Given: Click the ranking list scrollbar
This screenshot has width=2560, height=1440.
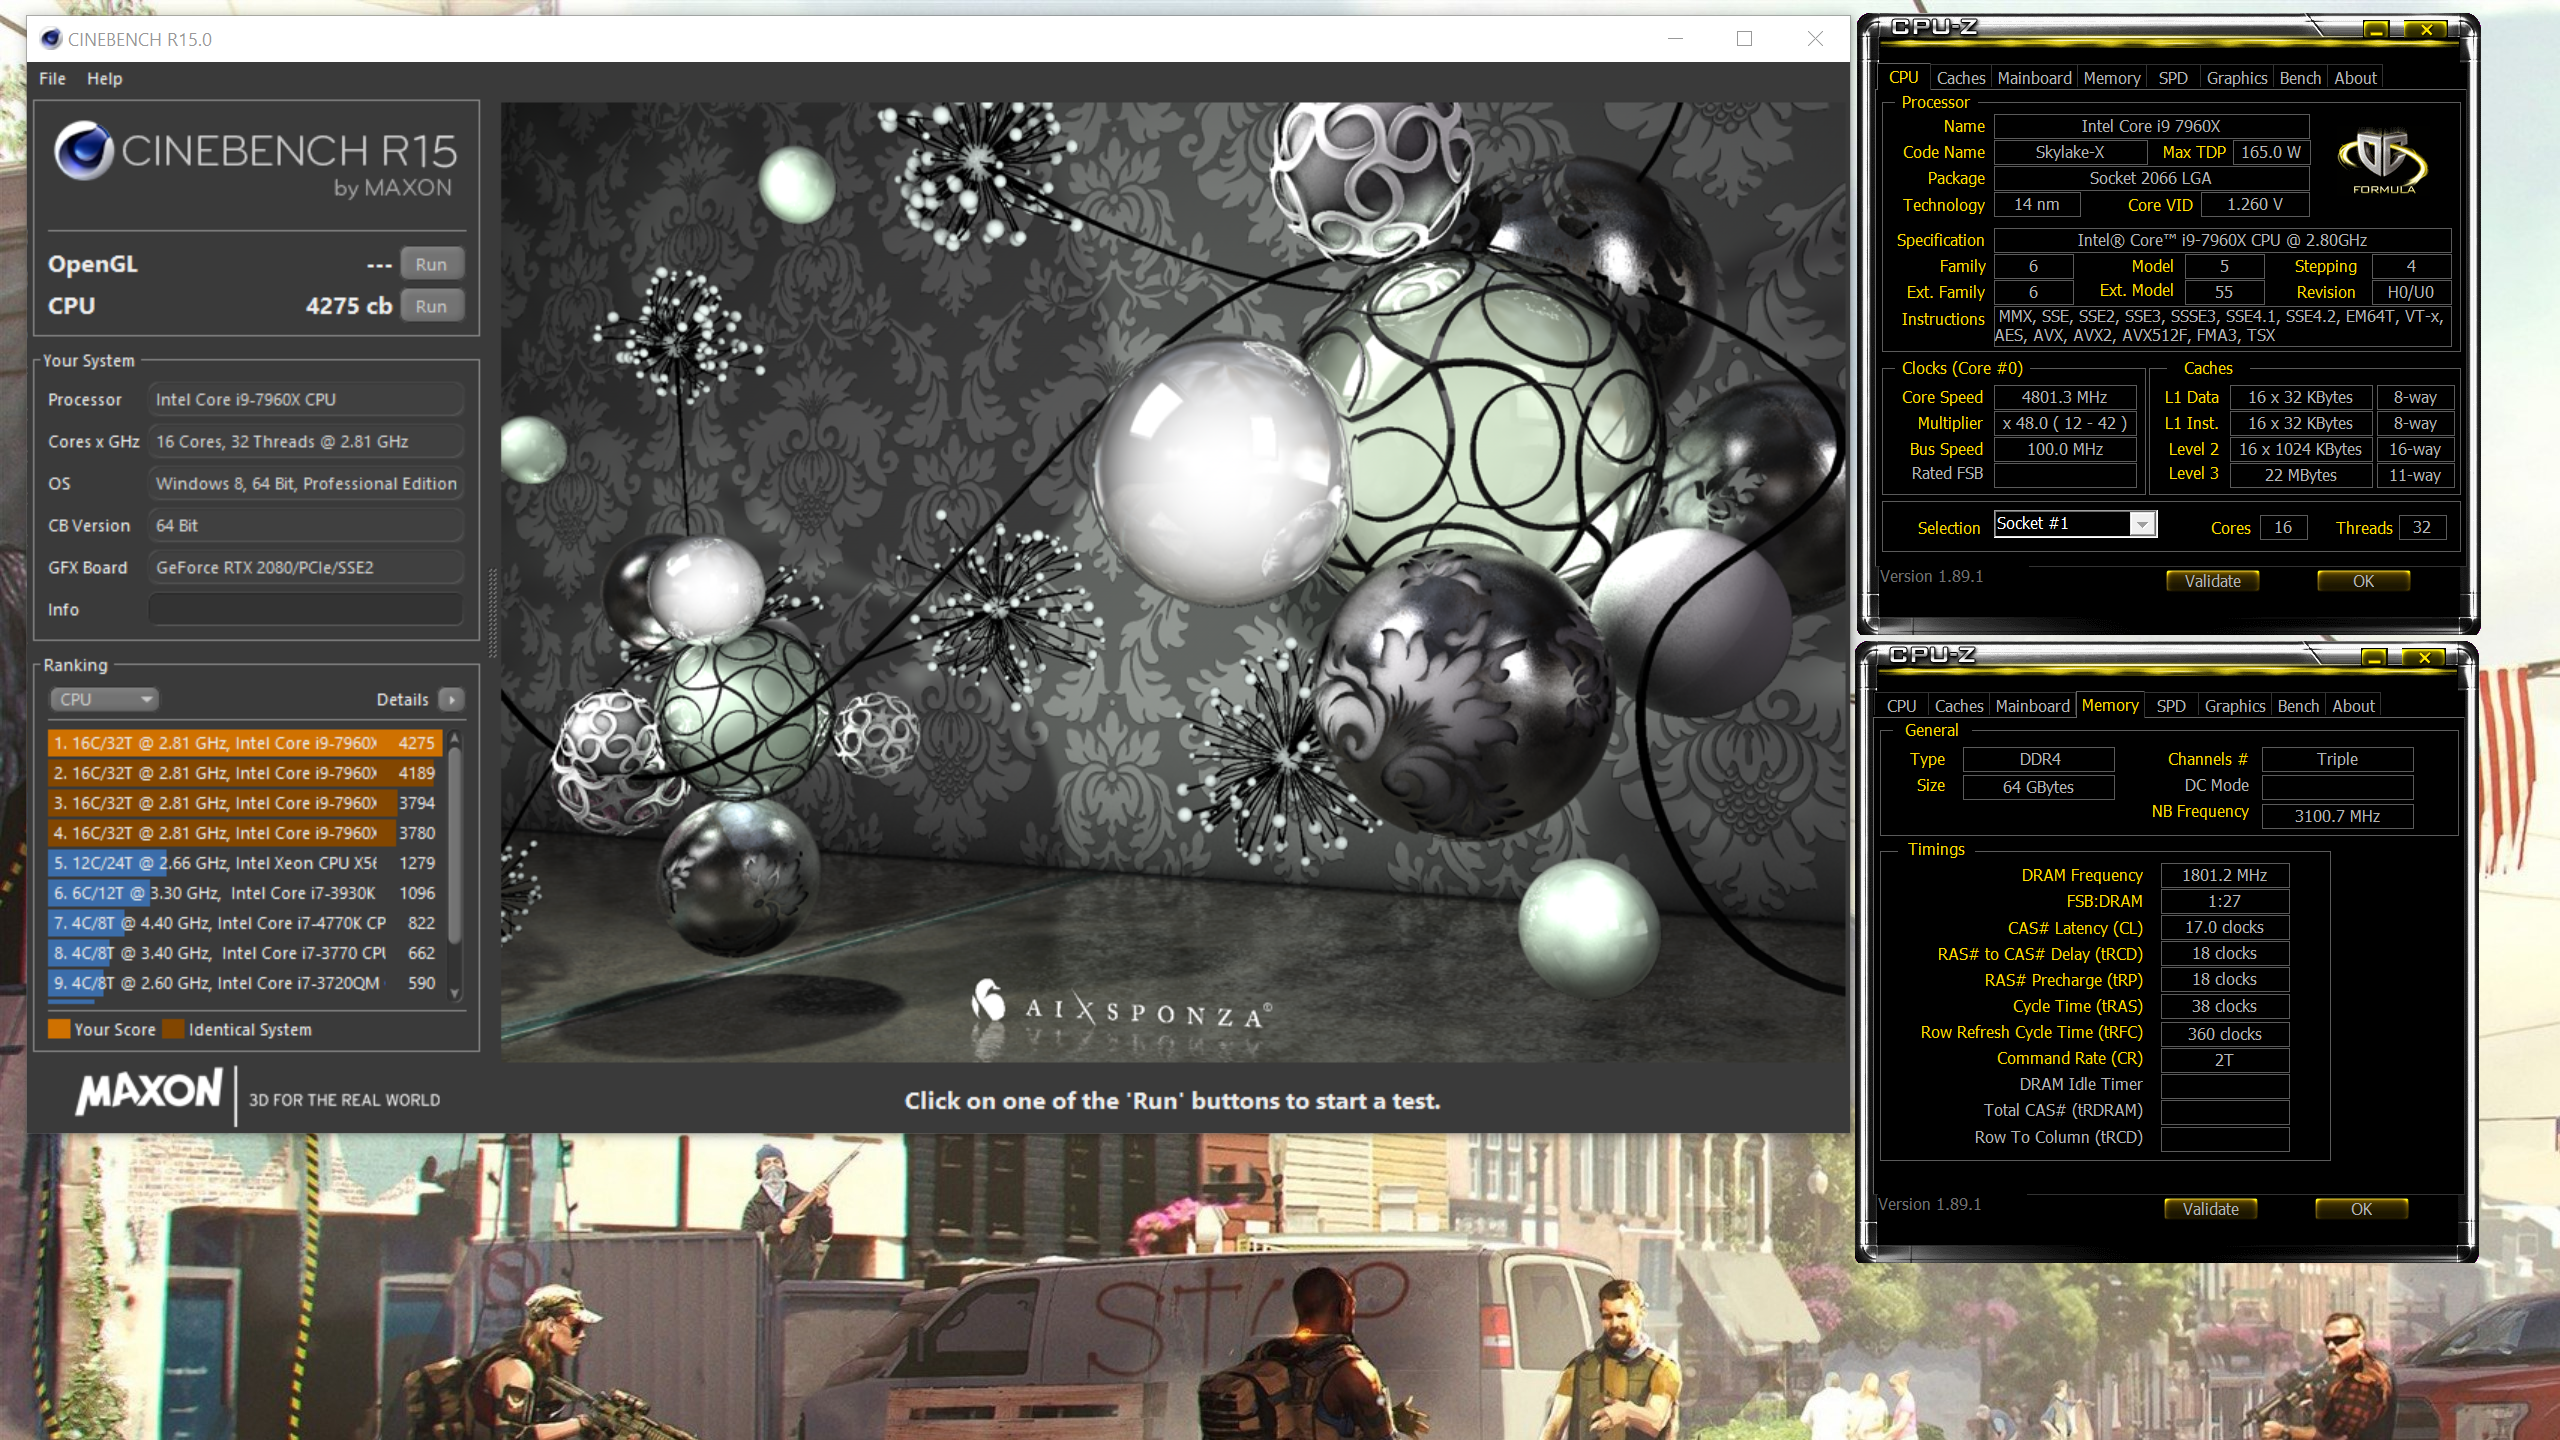Looking at the screenshot, I should pos(455,845).
